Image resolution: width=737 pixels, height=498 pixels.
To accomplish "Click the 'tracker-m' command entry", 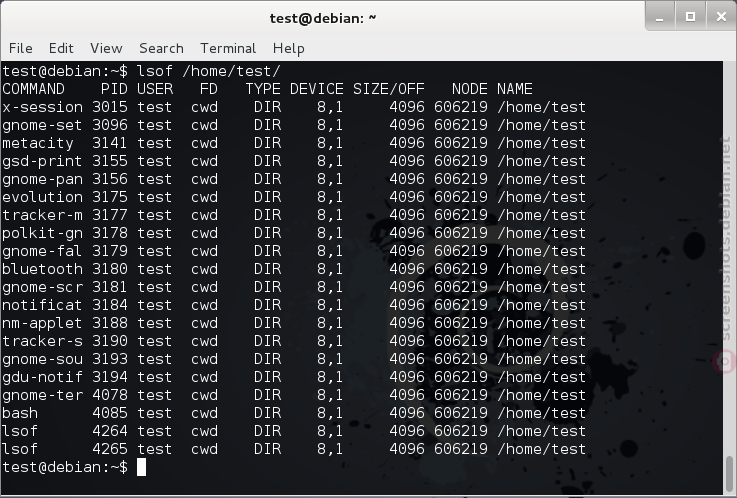I will tap(42, 215).
